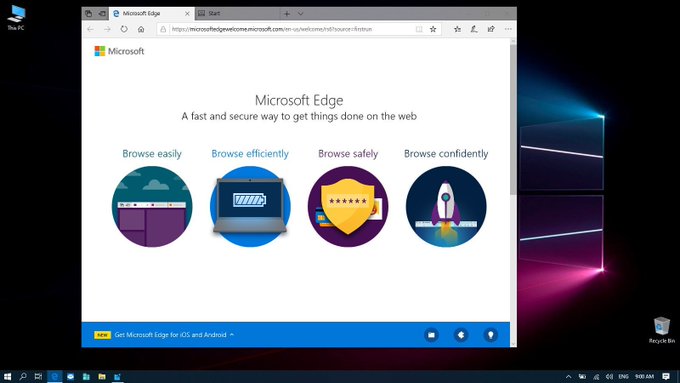
Task: Go to home page icon
Action: 141,29
